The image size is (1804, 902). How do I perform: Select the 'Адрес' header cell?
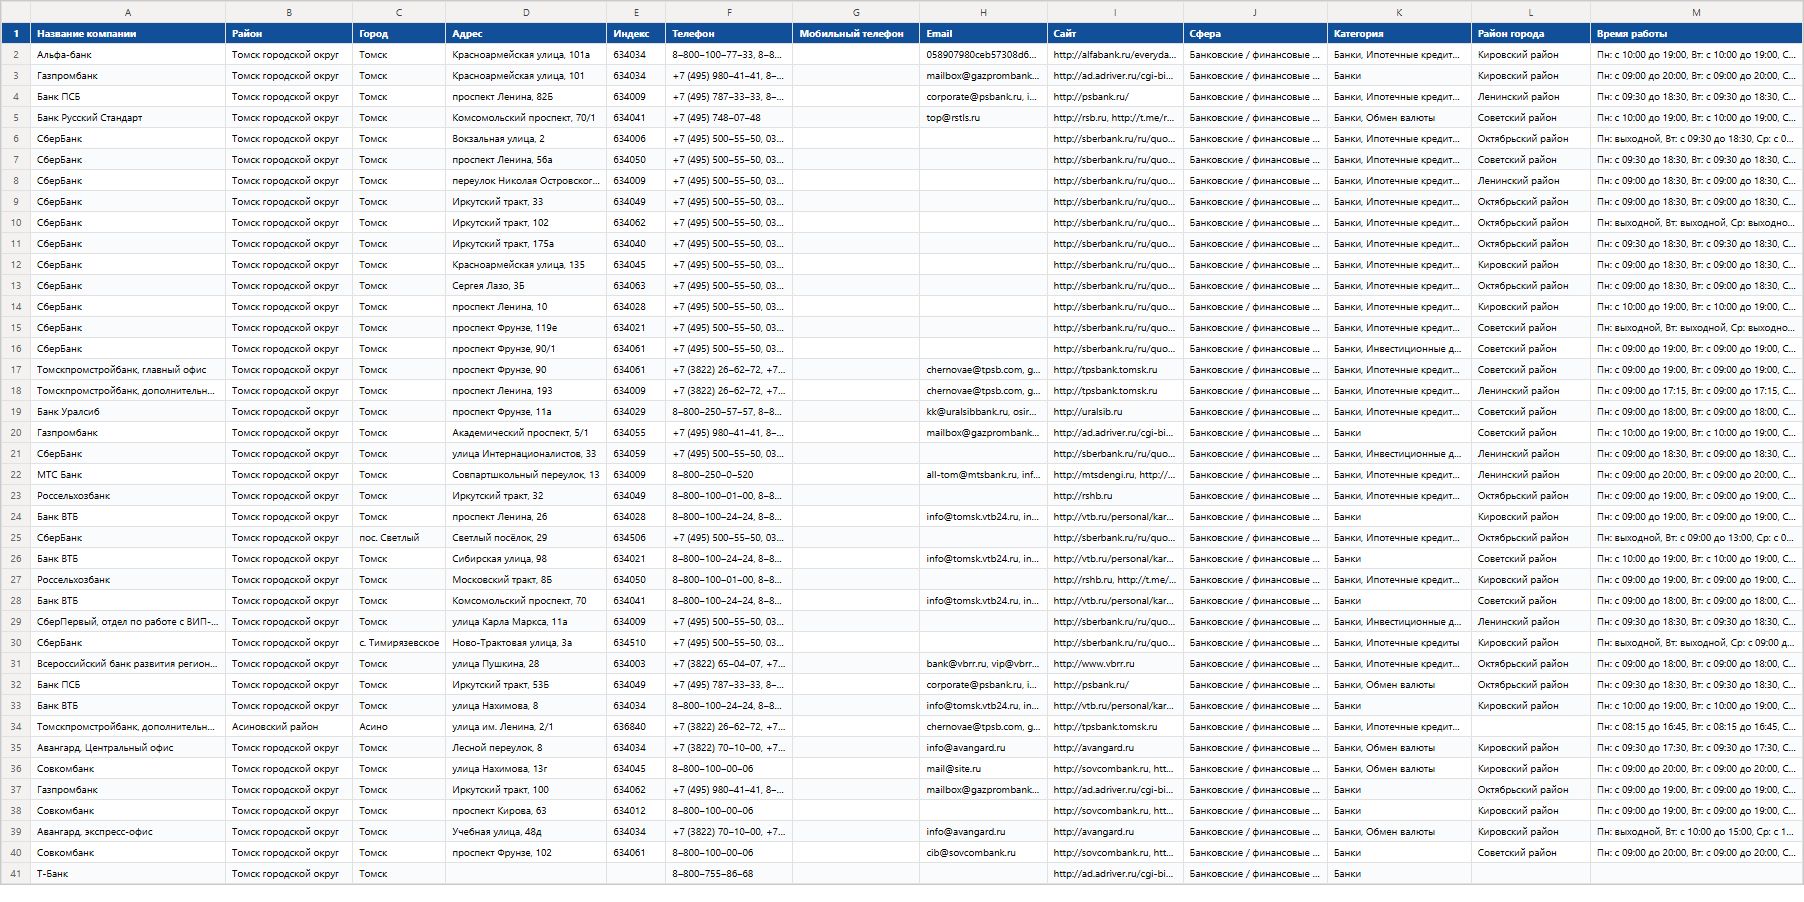(526, 34)
